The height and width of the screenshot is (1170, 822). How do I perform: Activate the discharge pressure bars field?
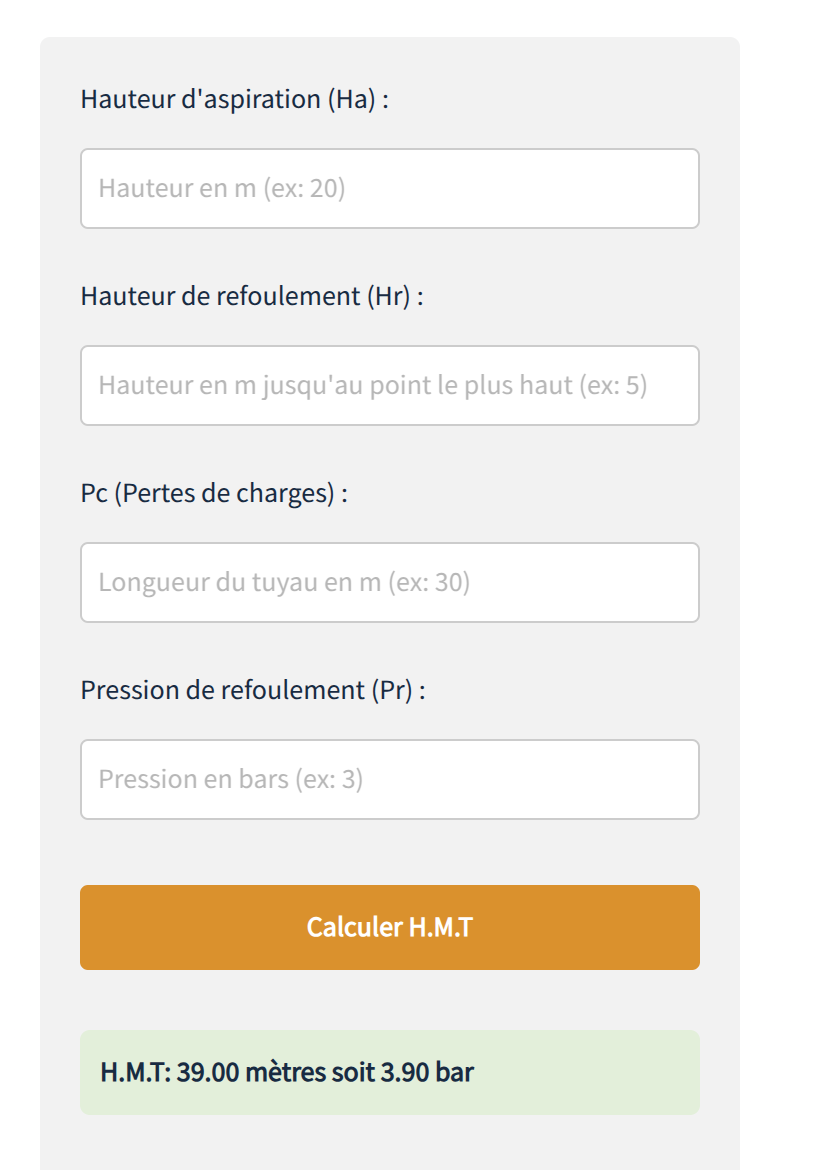pyautogui.click(x=389, y=780)
